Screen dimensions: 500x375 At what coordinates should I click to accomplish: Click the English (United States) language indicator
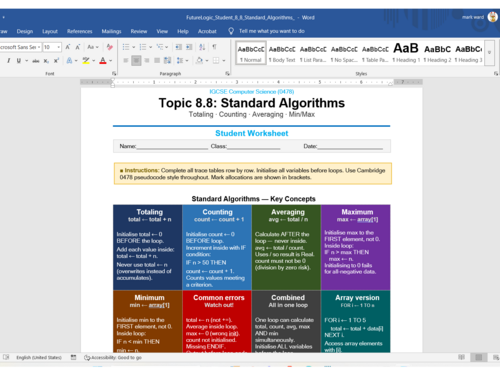click(39, 358)
